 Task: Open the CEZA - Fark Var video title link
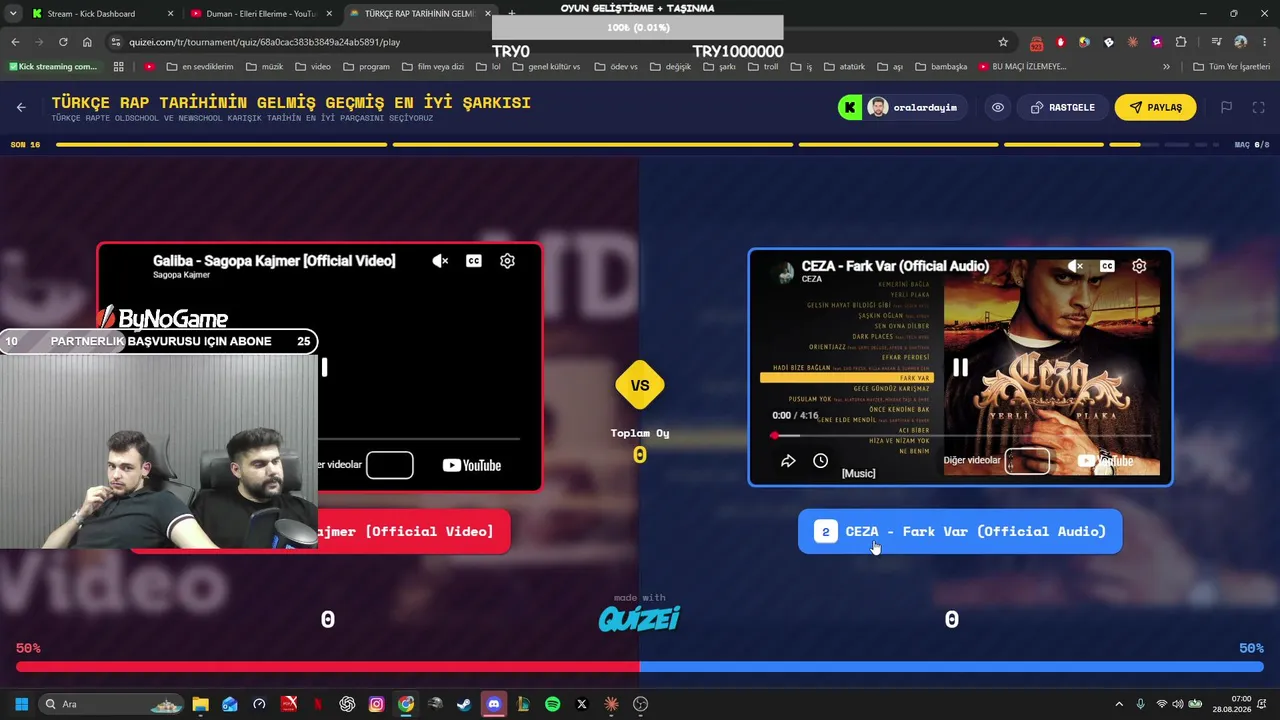(x=895, y=266)
